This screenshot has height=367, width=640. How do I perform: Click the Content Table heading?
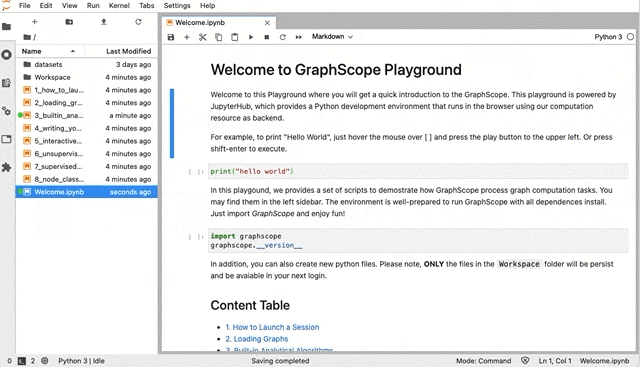tap(250, 305)
